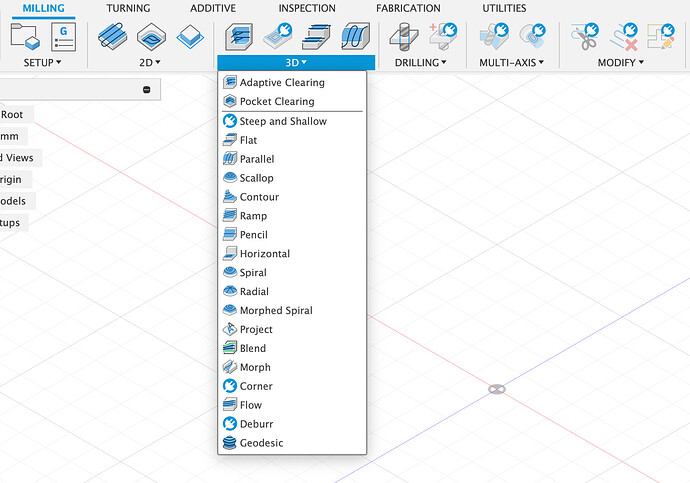The image size is (690, 483).
Task: Click the 3D Adaptive Clearing toolbar icon
Action: coord(239,37)
